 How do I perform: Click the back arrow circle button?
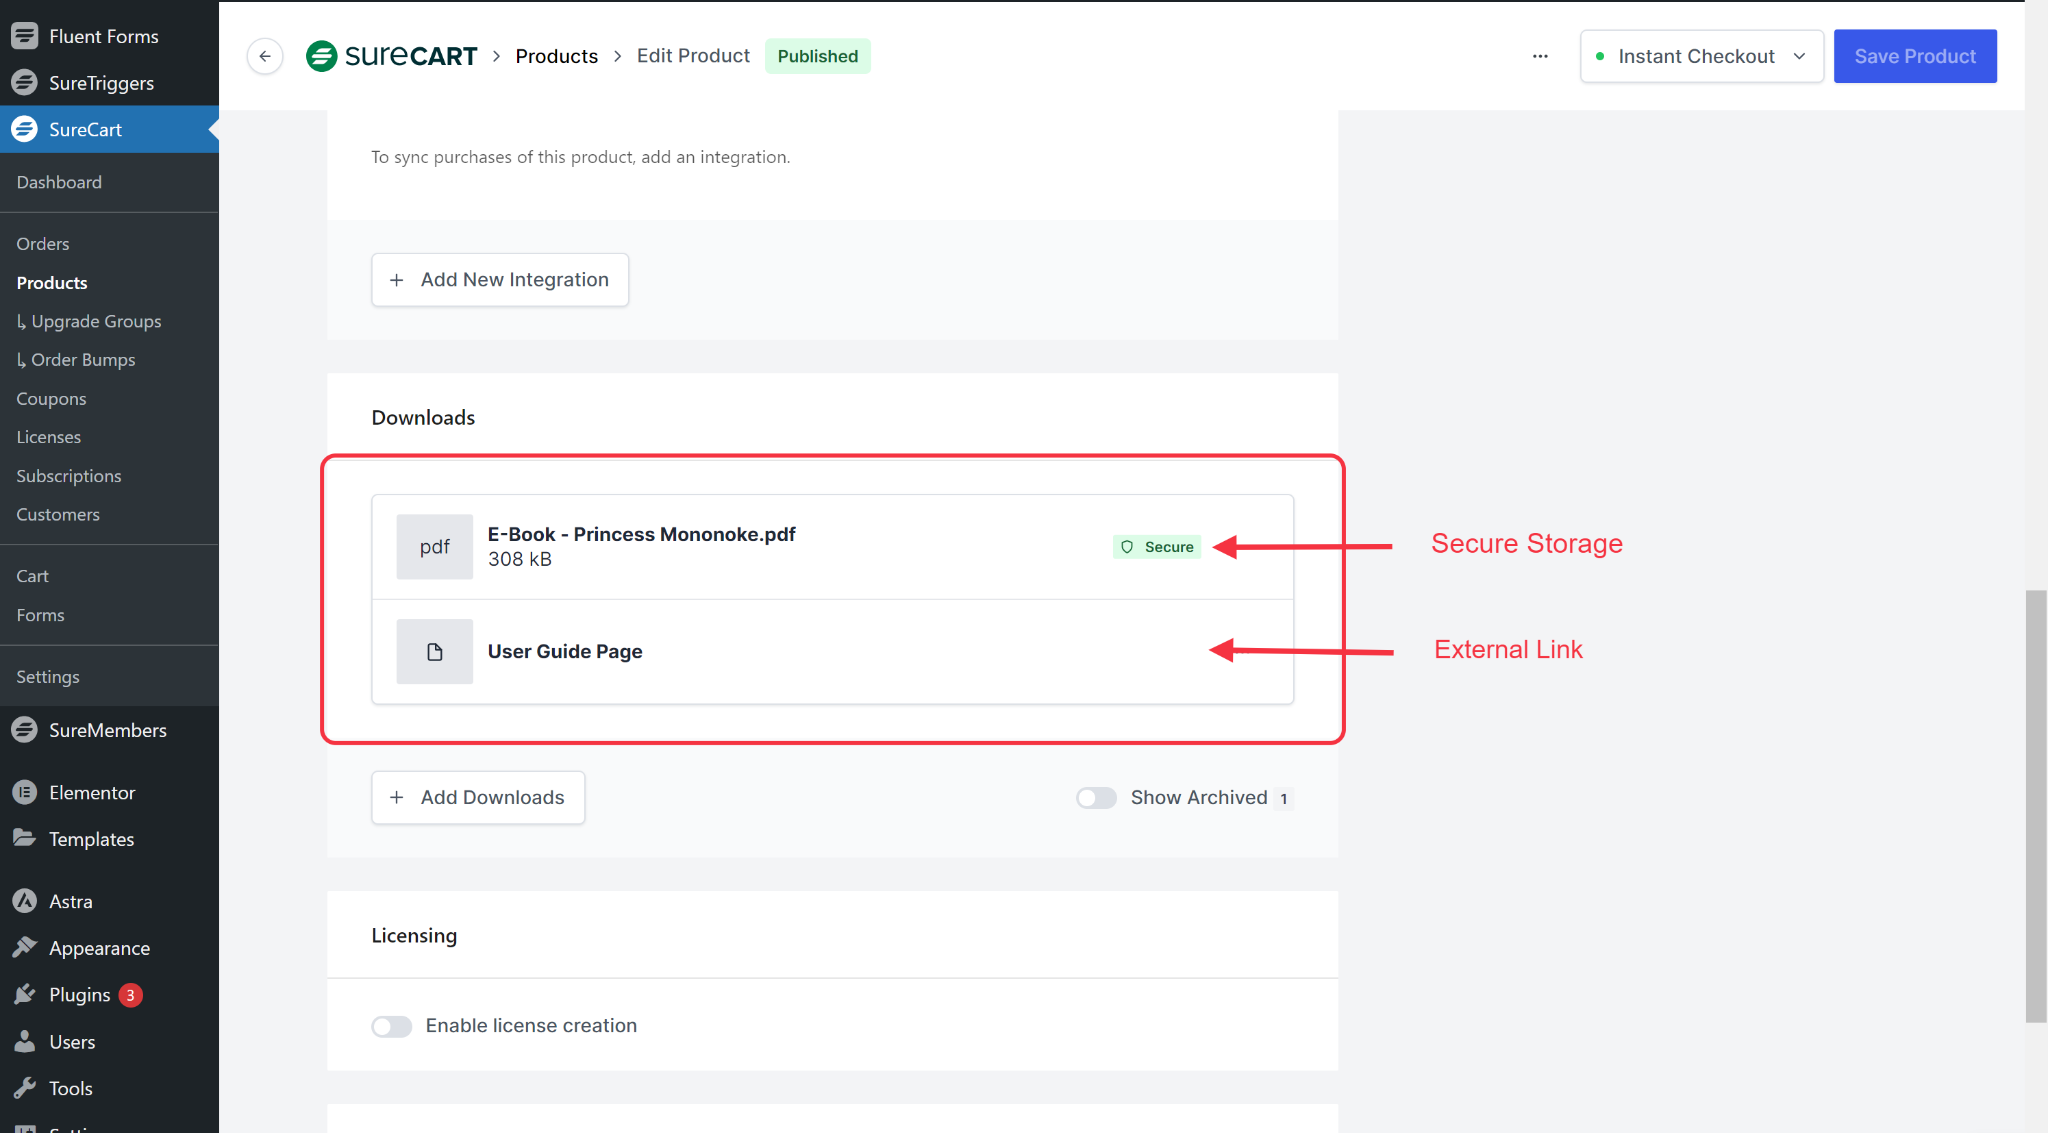pyautogui.click(x=265, y=56)
